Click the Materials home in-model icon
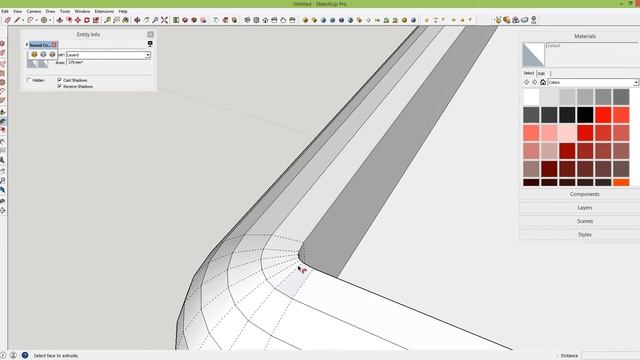 pos(543,82)
